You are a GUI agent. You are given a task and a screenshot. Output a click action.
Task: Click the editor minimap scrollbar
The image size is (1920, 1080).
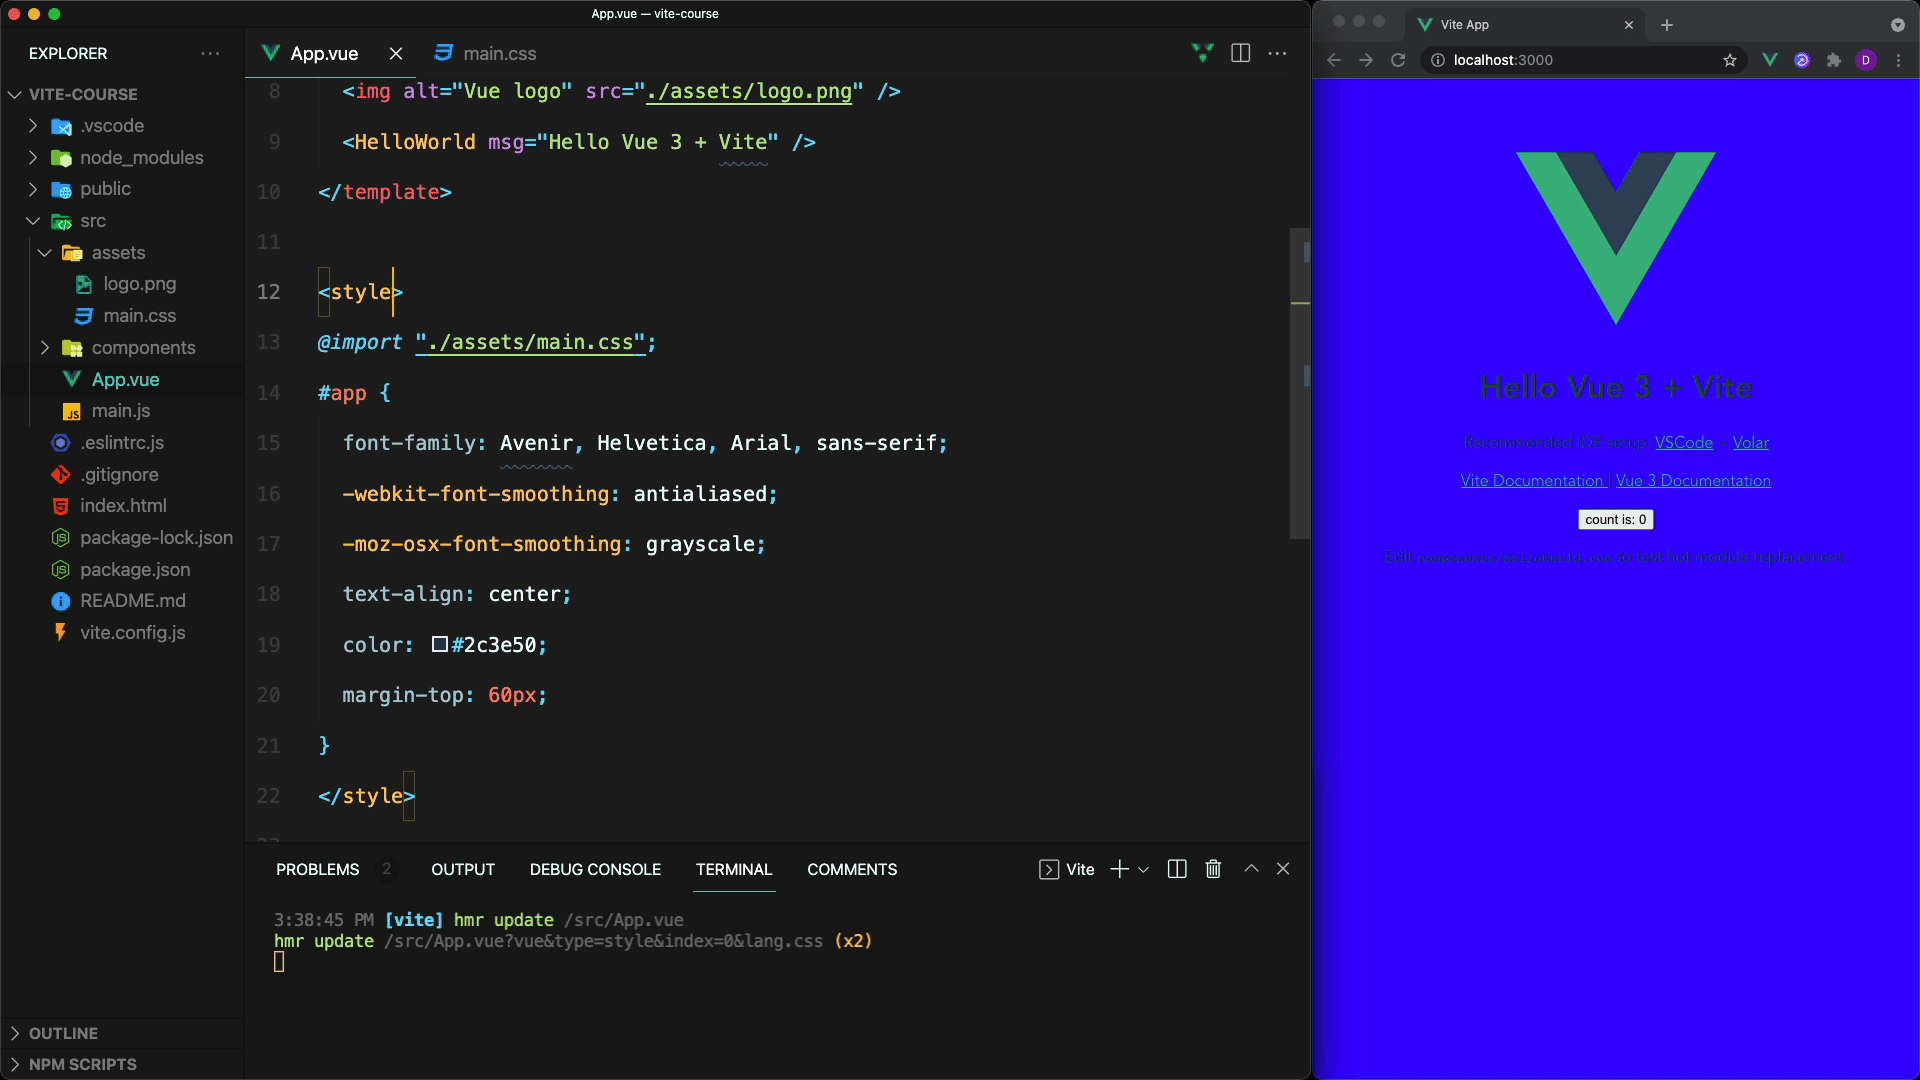tap(1300, 383)
